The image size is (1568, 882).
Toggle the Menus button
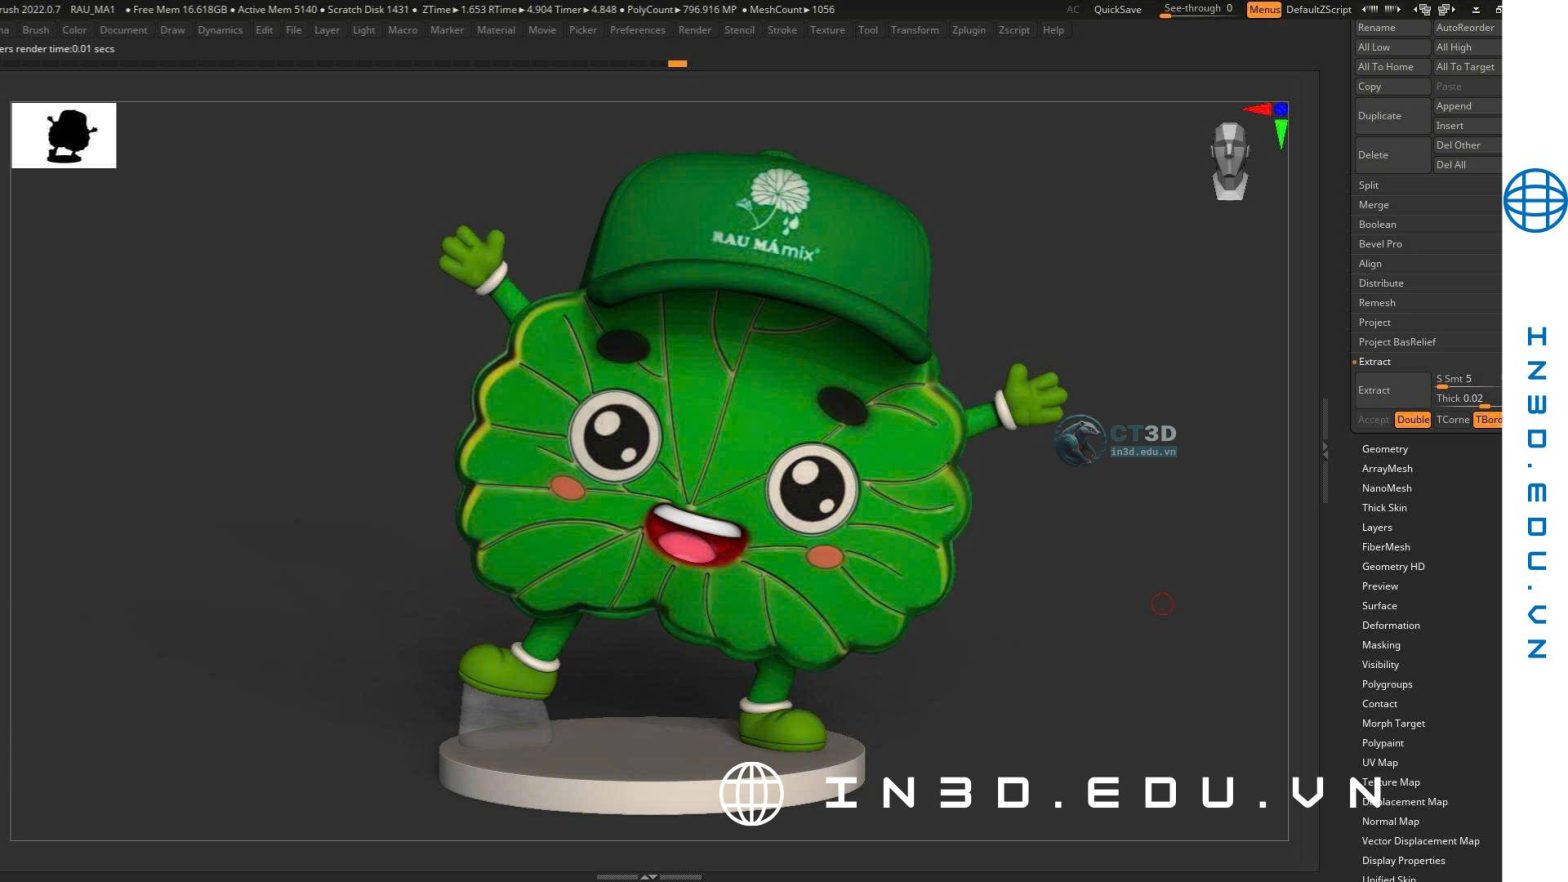point(1264,9)
